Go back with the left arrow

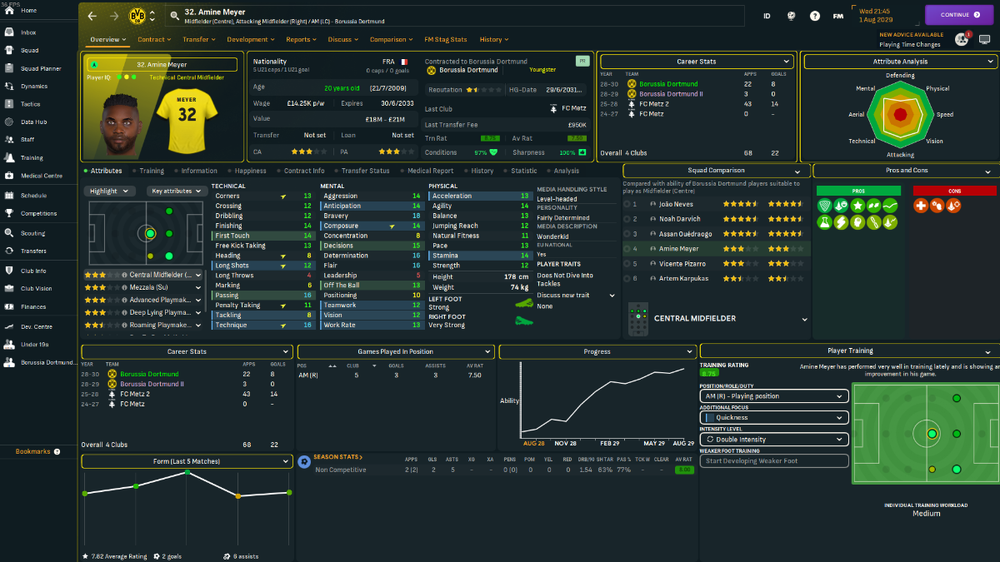[x=92, y=16]
